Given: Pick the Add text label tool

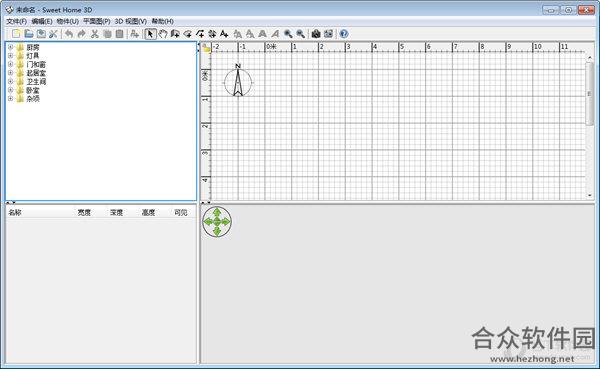Looking at the screenshot, I should tap(224, 34).
